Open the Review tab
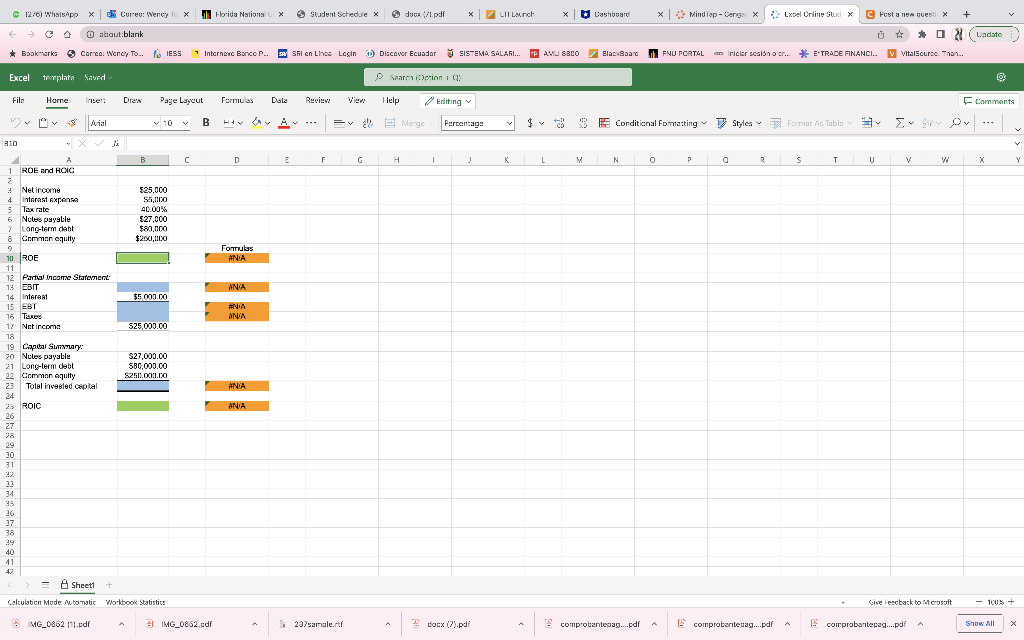Screen dimensions: 1024x640 tap(317, 100)
